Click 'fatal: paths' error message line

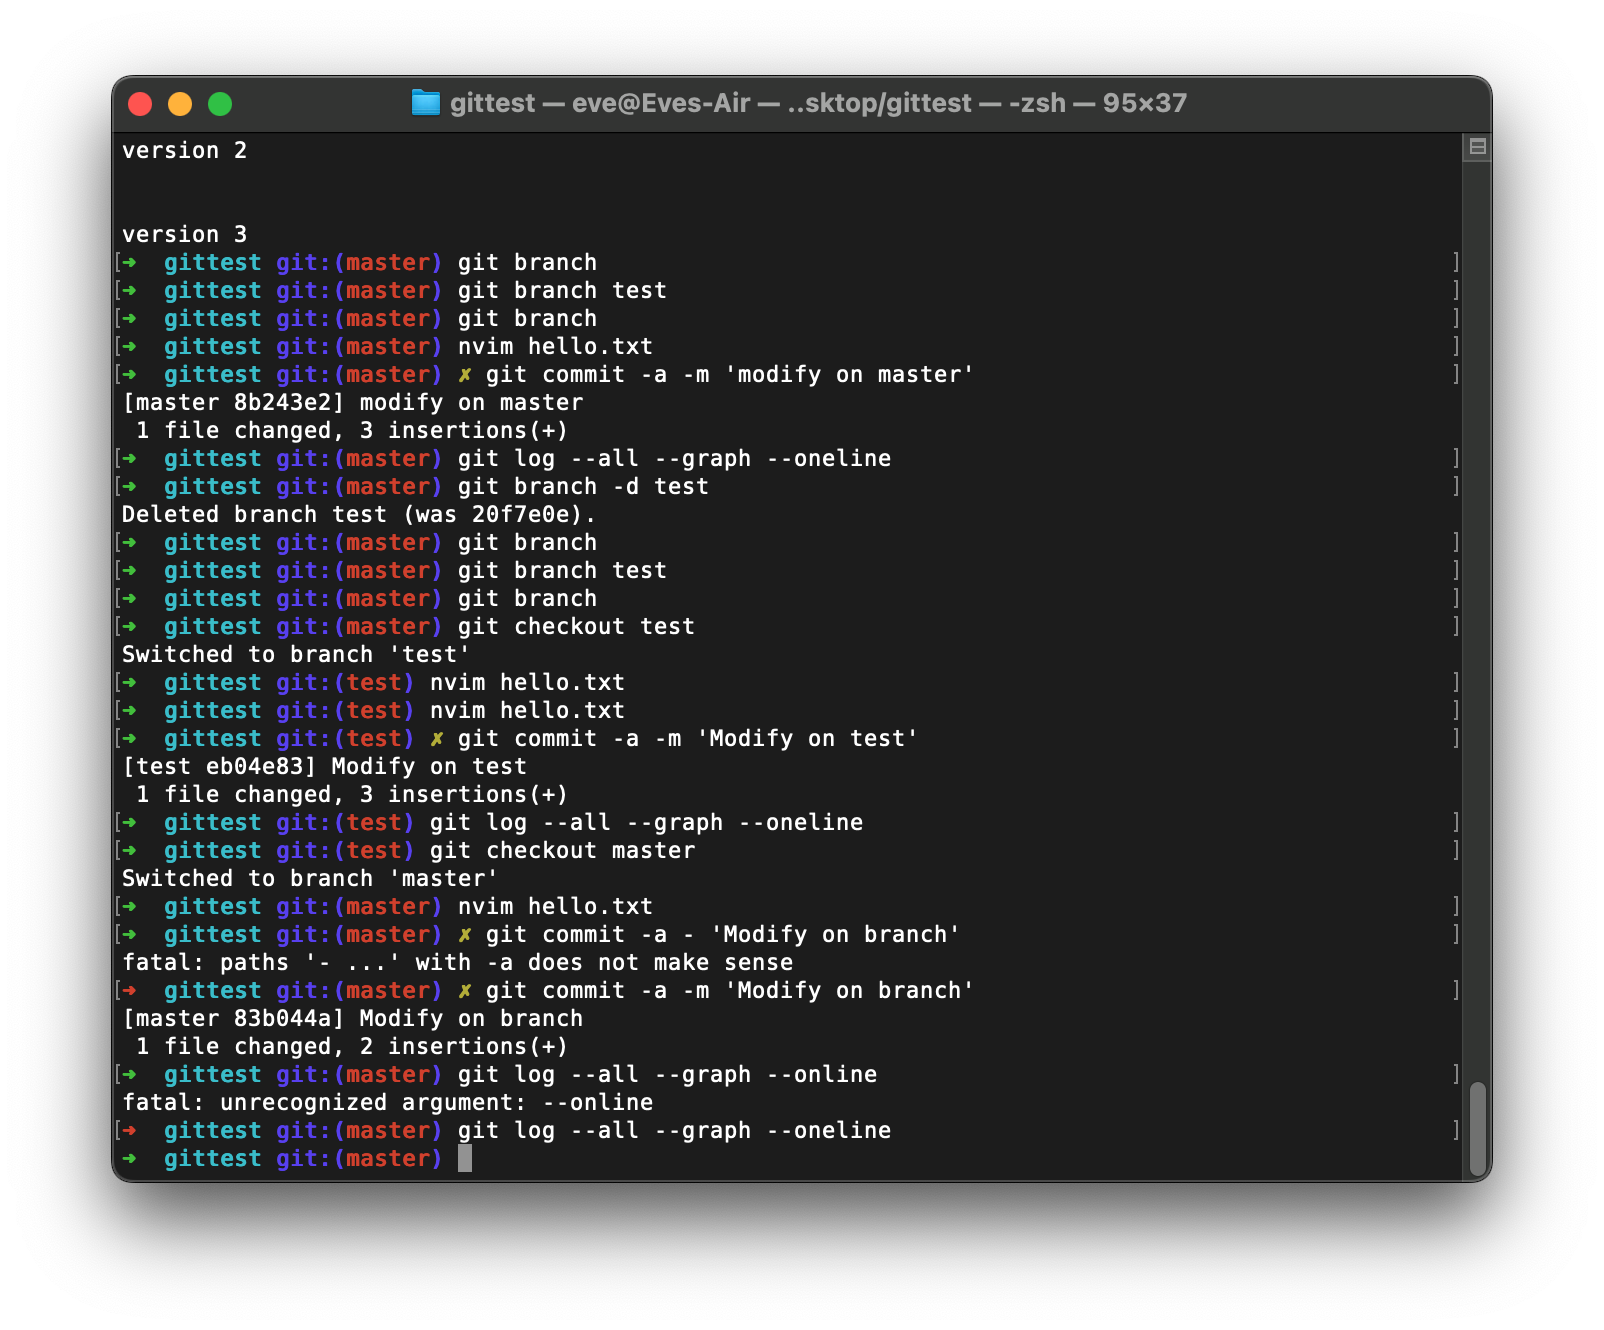(457, 962)
